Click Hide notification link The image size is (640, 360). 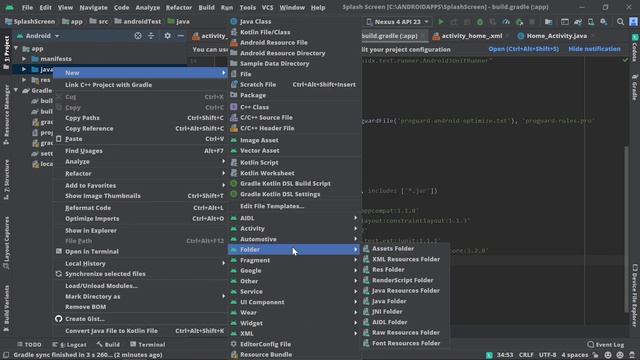tap(594, 49)
